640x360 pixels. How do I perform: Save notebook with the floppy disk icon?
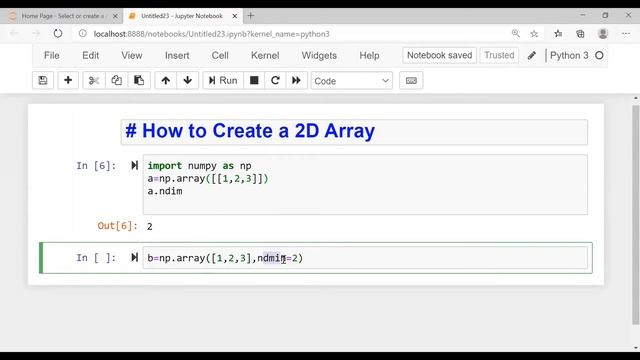(43, 80)
